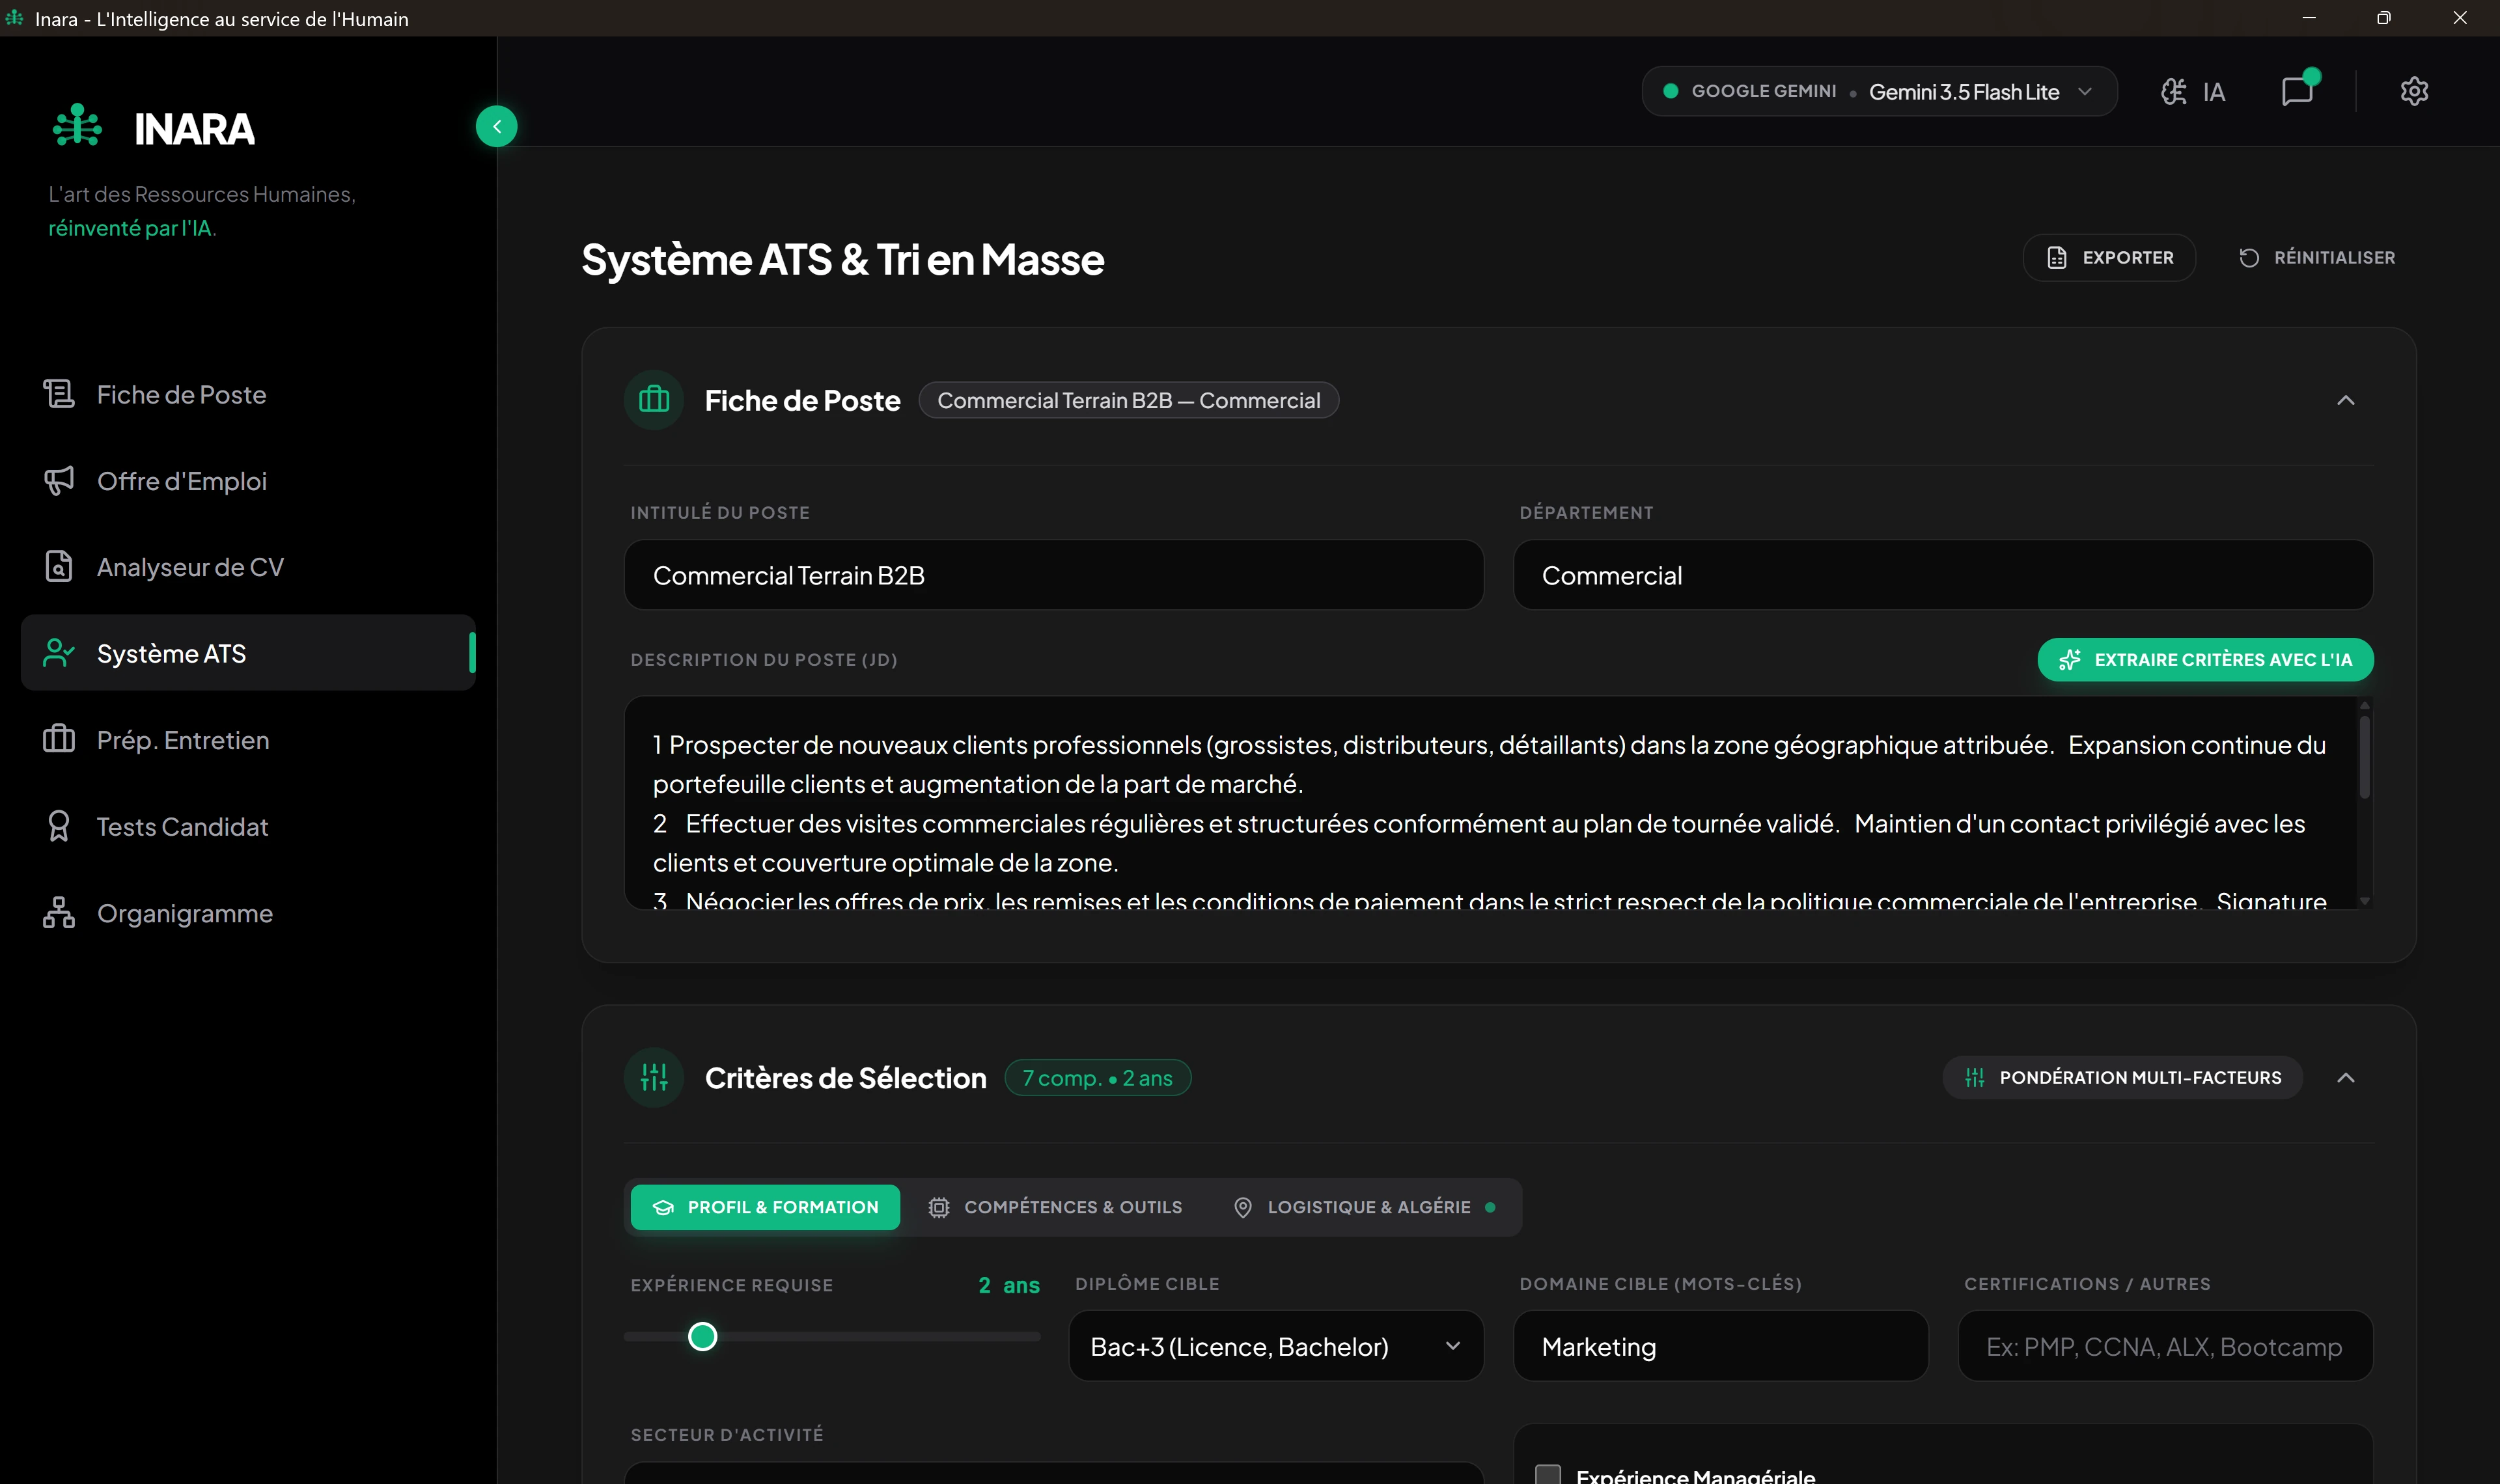
Task: Click the graduation cap icon on Profil tab
Action: [x=662, y=1207]
